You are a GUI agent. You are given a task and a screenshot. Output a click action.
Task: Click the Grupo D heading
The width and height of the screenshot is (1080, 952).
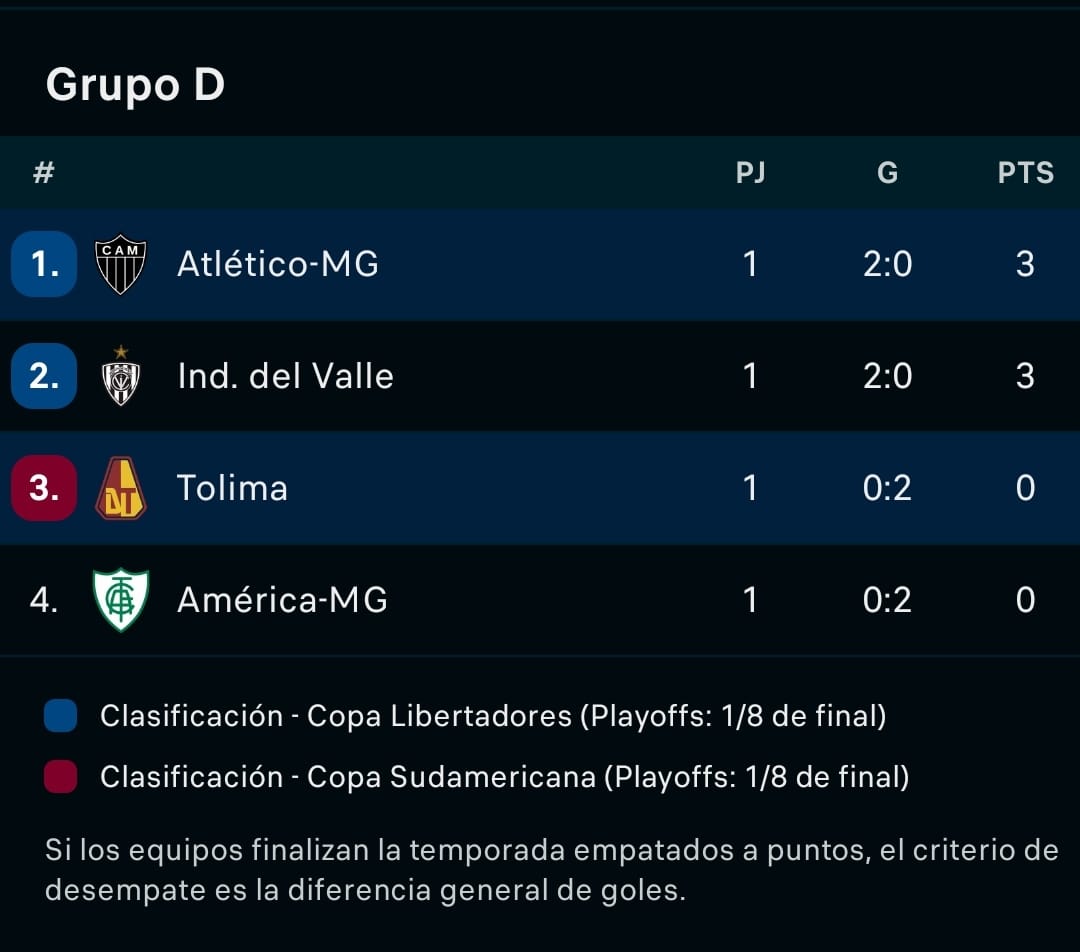pos(135,85)
